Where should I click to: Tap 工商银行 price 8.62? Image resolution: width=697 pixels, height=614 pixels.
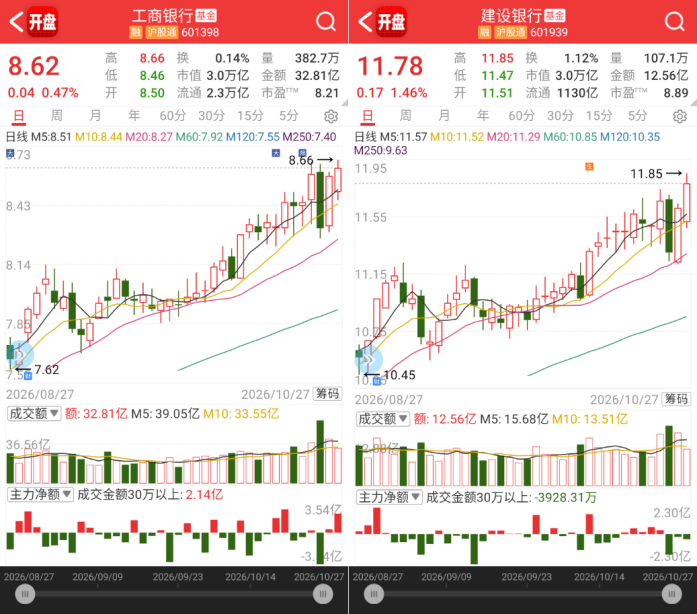(34, 66)
